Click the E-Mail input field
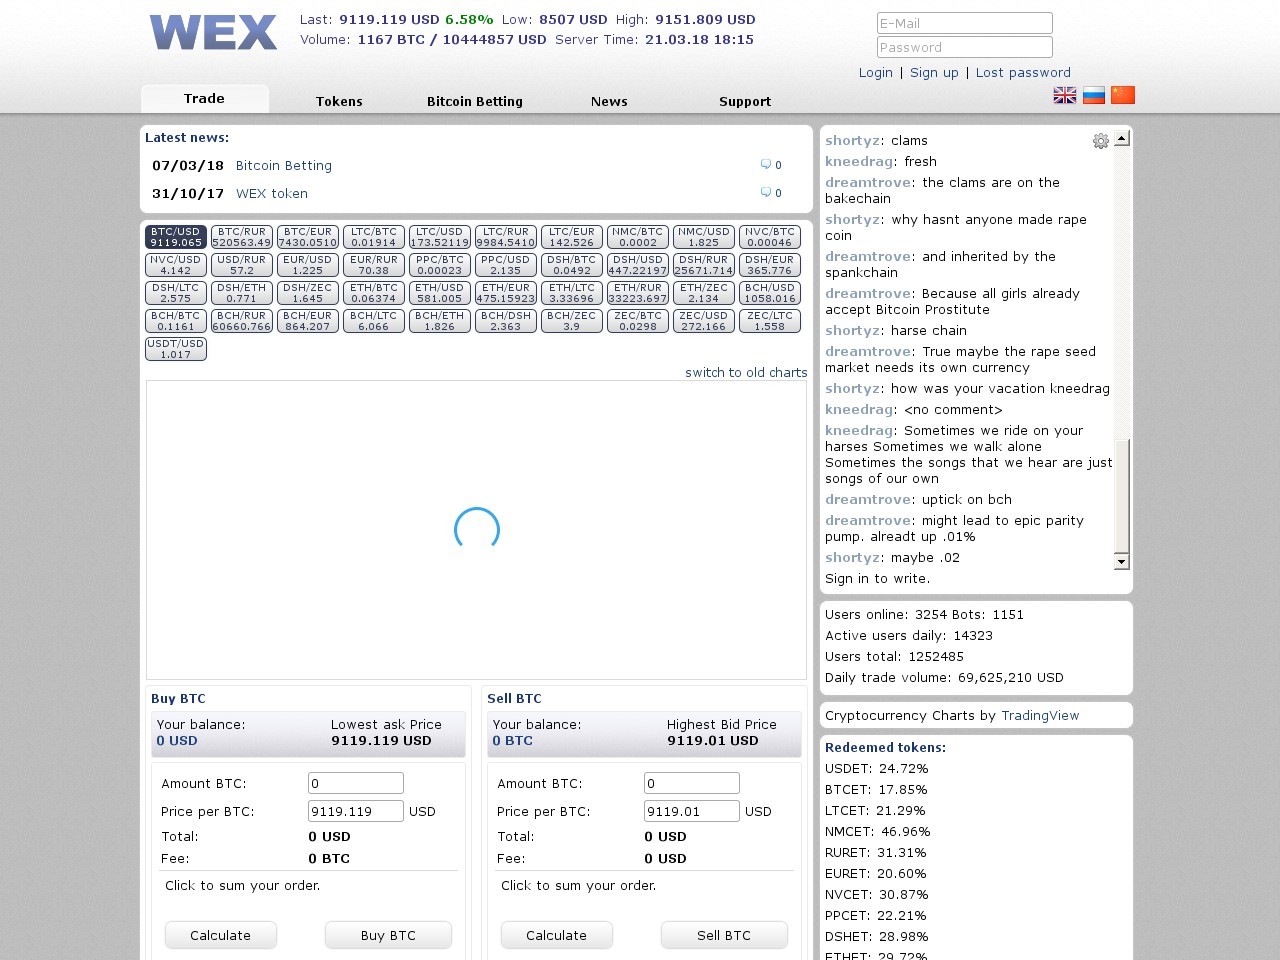Screen dimensions: 1280x960 click(964, 22)
